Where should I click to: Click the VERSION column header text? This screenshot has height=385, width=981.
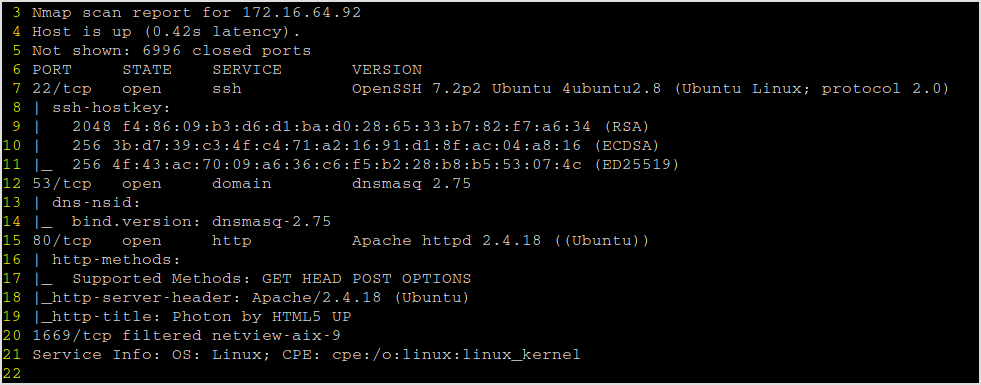(387, 69)
